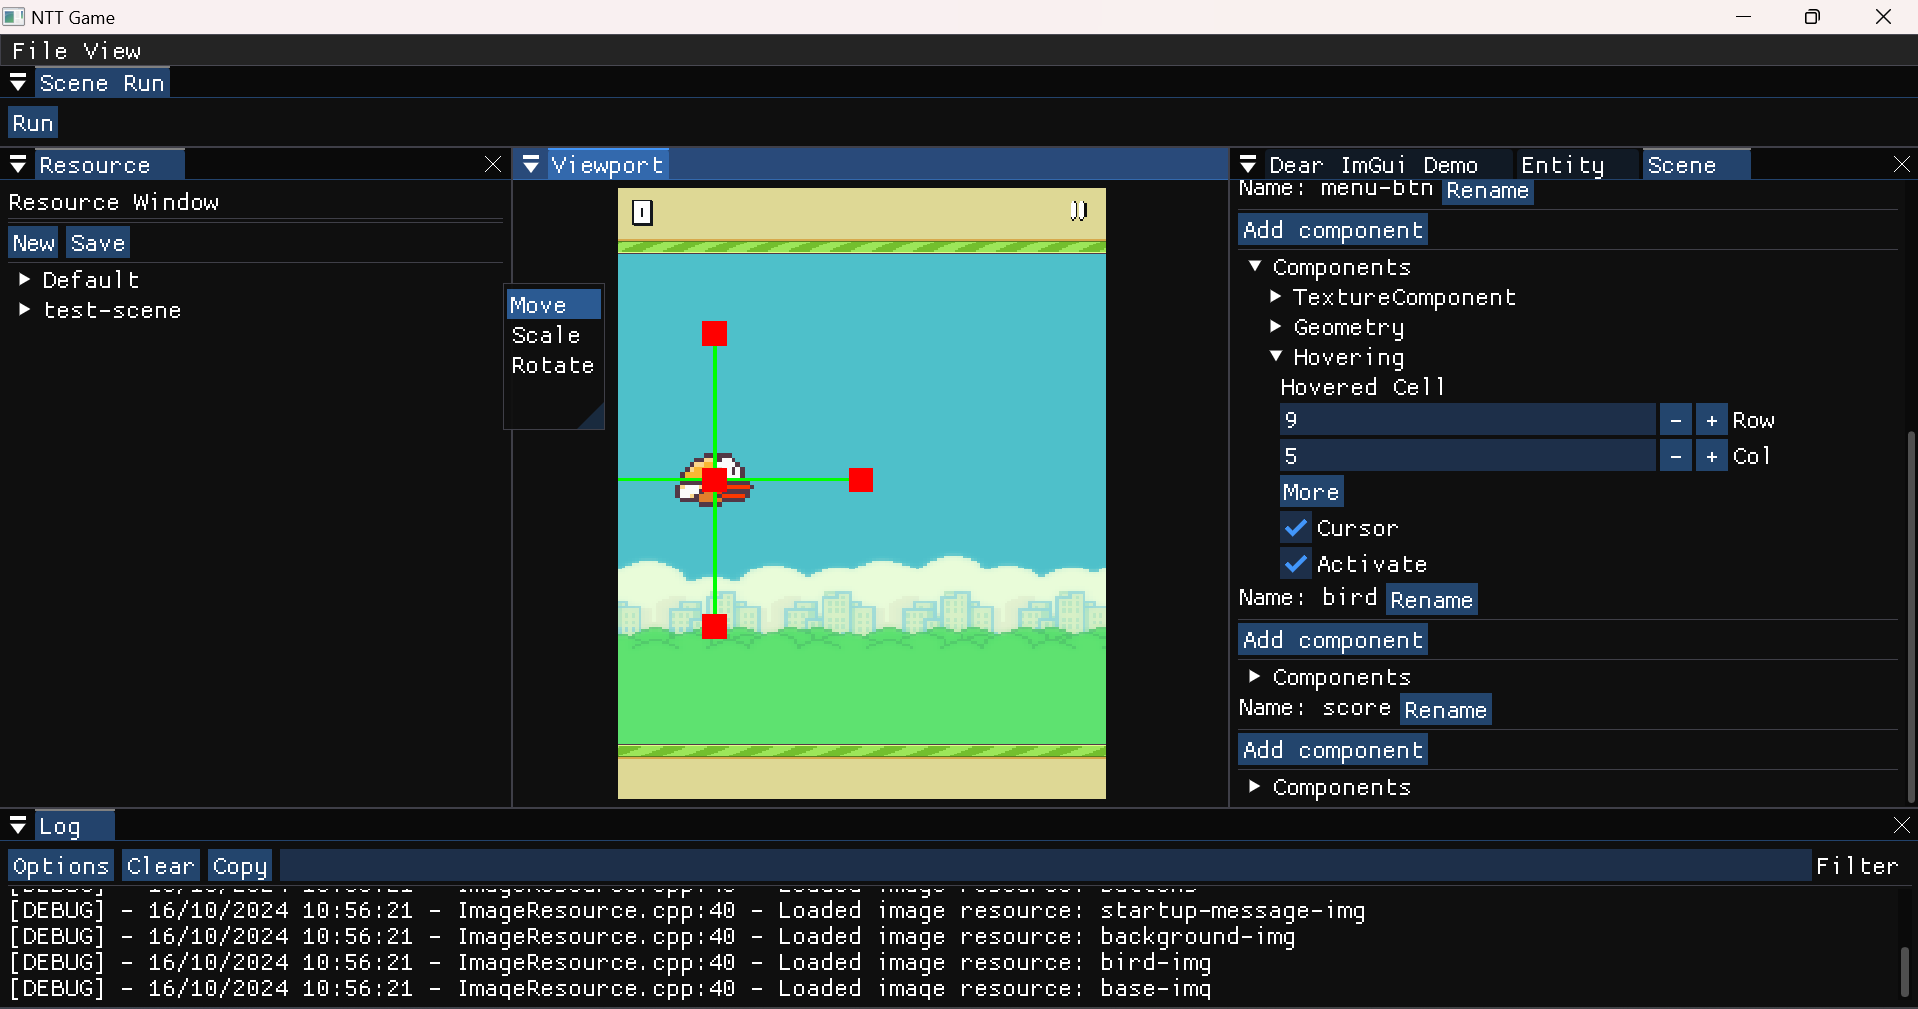Click the Scene panel vertical scrollbar
This screenshot has height=1009, width=1918.
(x=1911, y=616)
